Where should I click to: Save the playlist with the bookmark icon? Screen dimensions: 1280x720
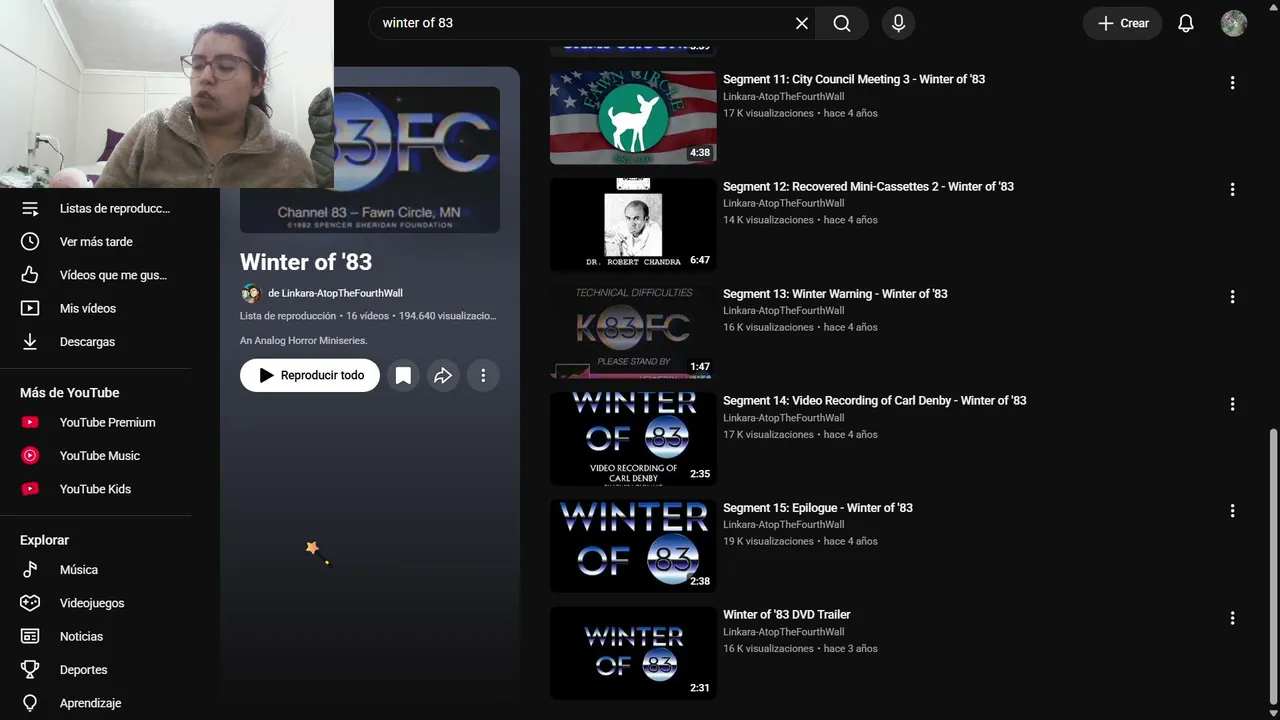coord(403,375)
